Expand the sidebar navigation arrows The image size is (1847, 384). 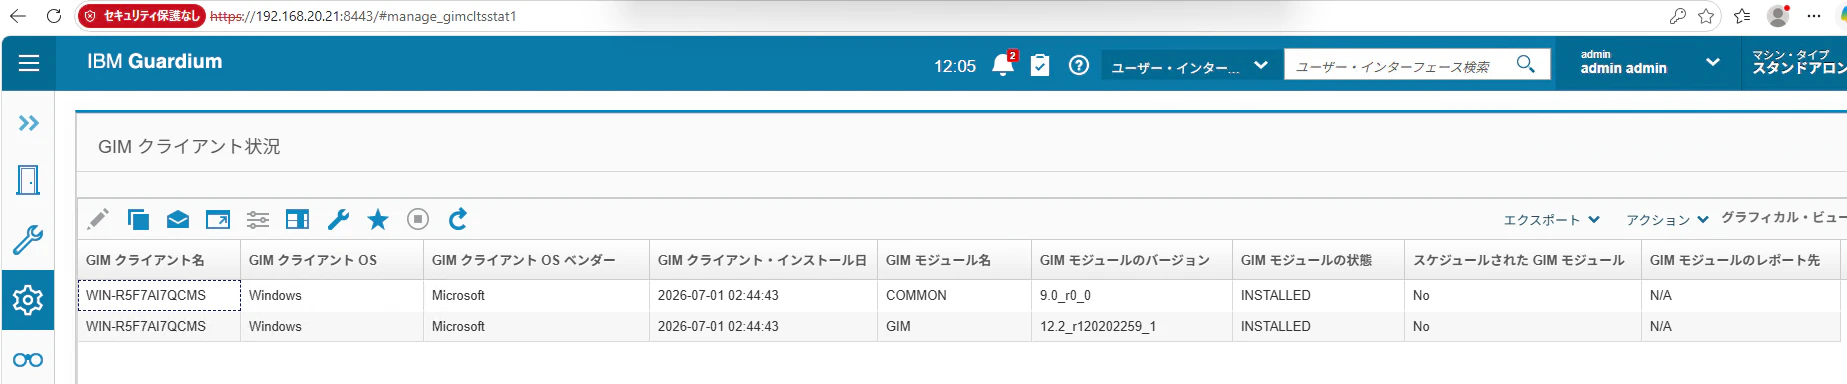(x=29, y=123)
